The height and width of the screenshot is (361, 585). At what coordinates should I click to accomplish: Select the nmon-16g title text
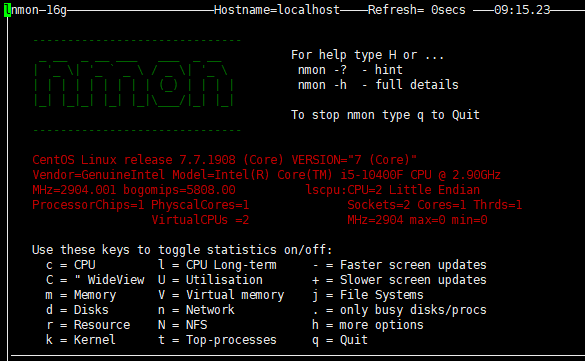coord(39,10)
